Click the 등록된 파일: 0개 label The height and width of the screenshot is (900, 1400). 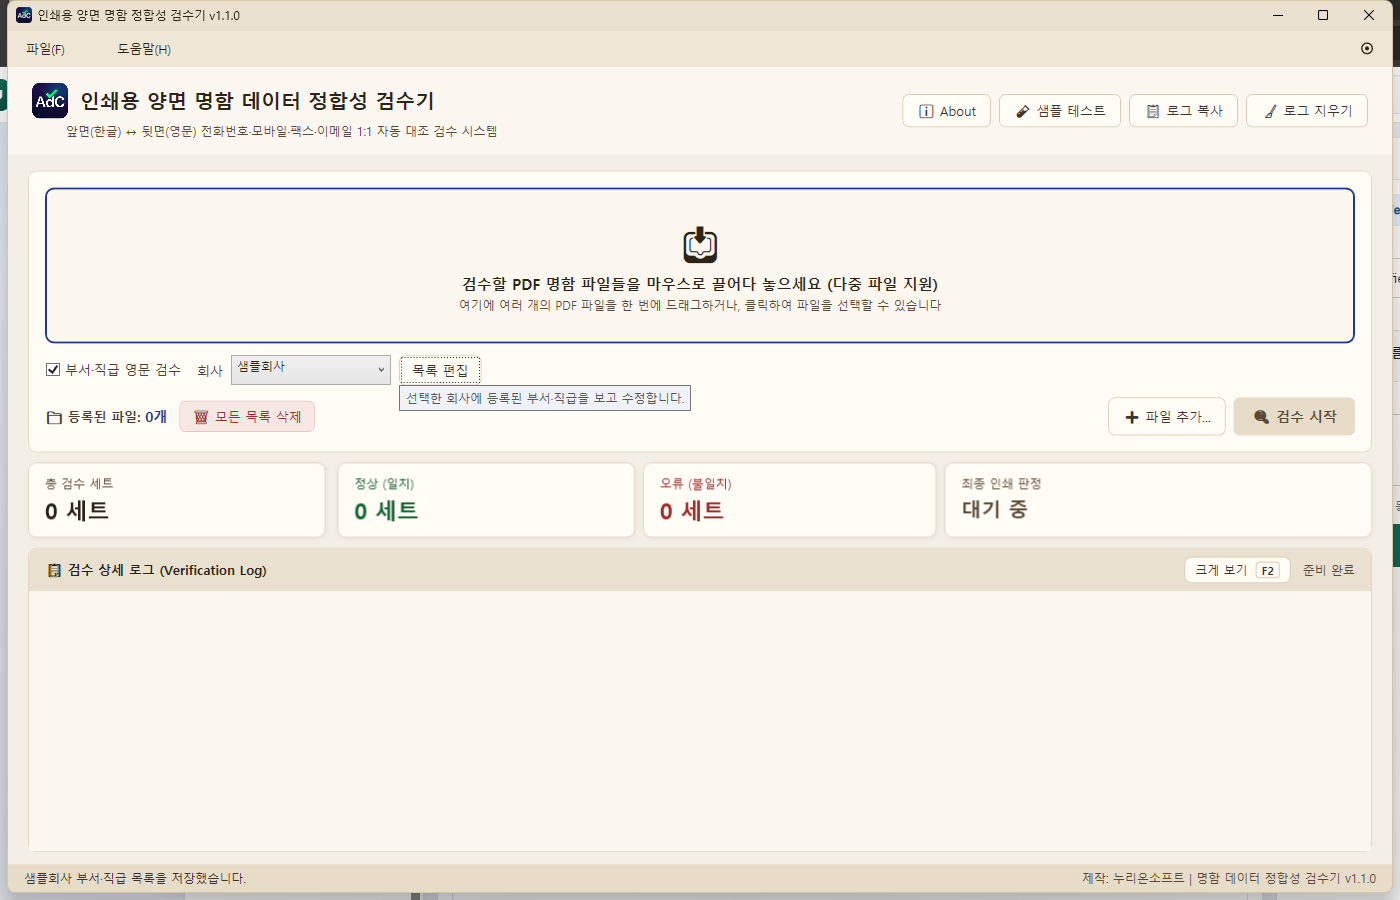click(117, 417)
